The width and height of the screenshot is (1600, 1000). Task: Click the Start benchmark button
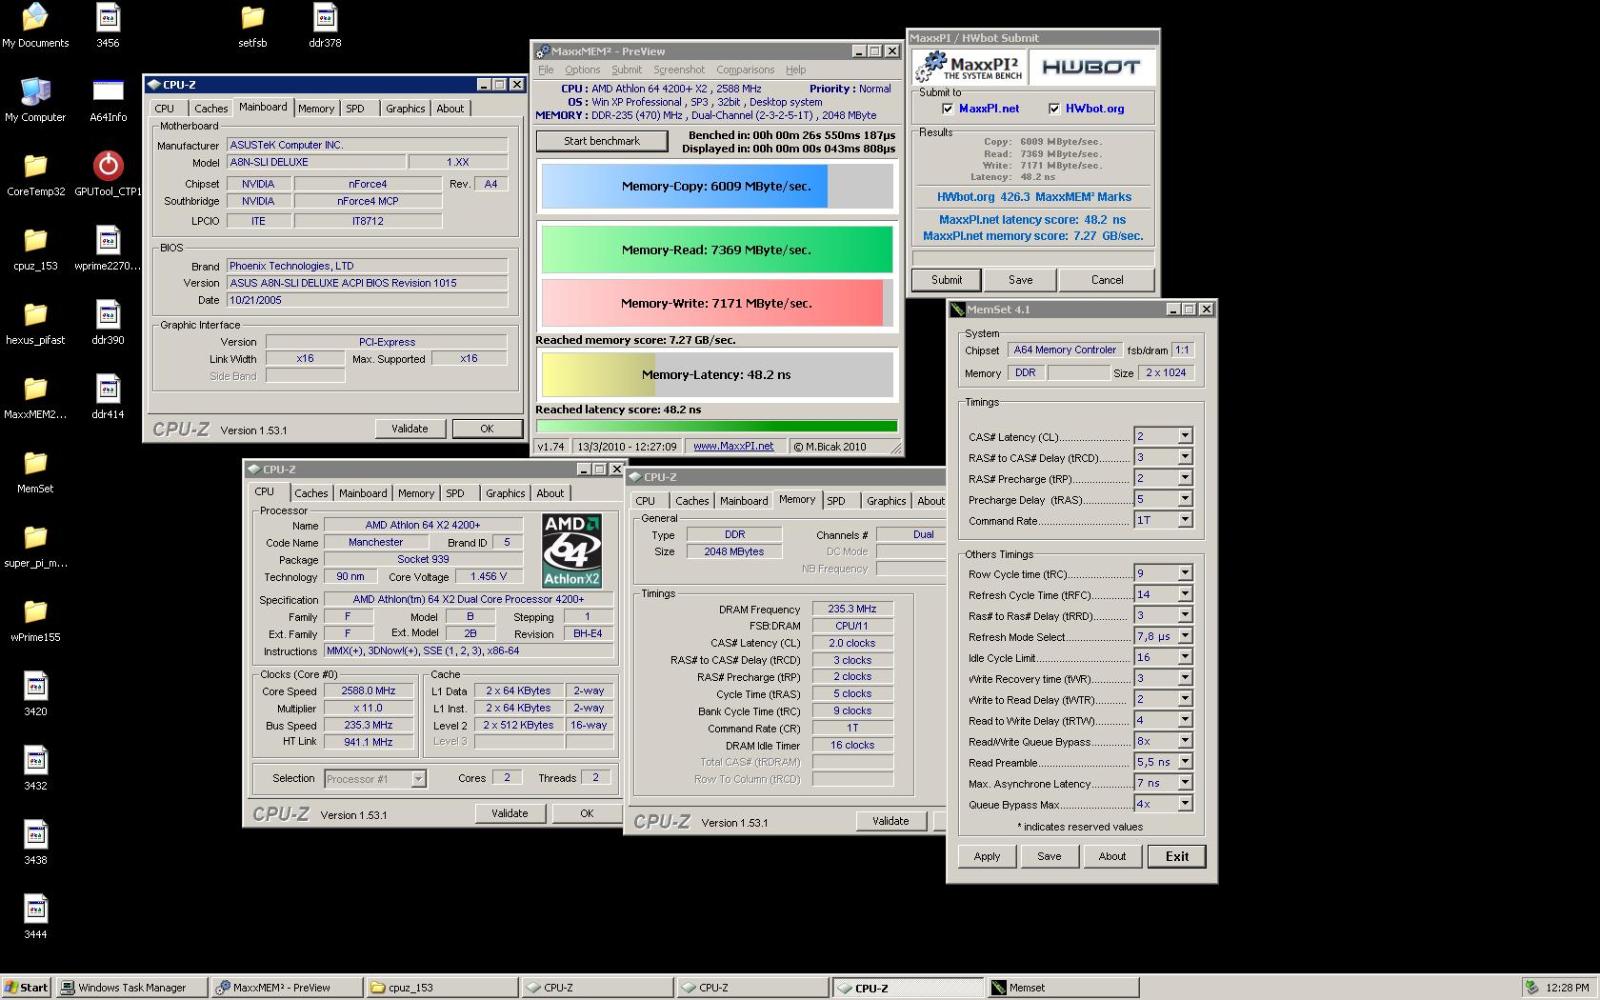point(602,141)
